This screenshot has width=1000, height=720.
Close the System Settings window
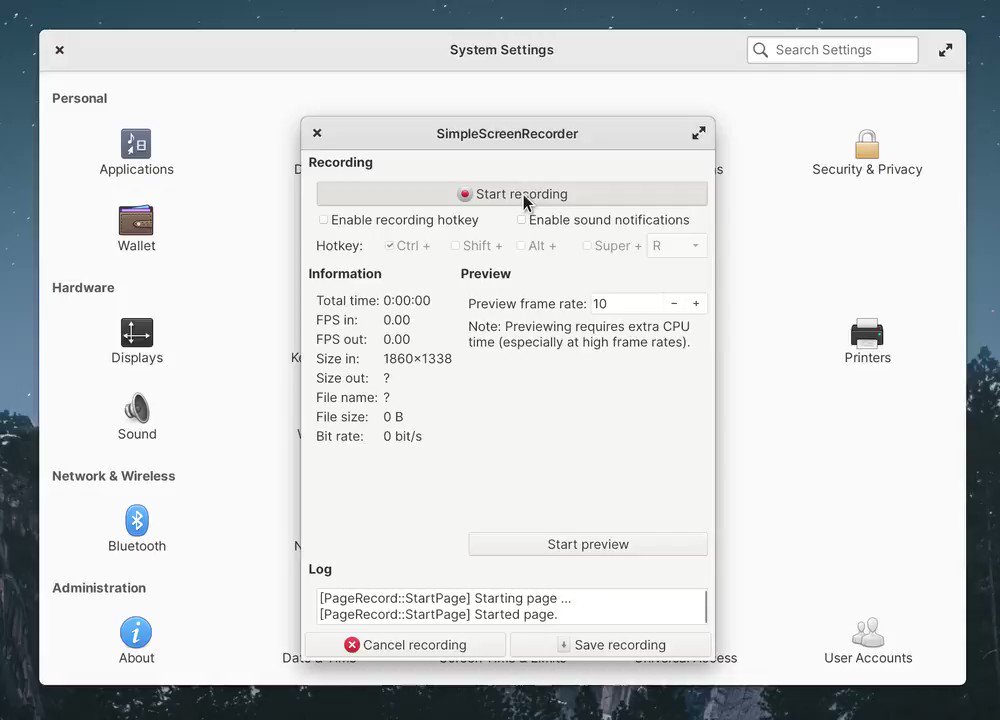click(59, 50)
